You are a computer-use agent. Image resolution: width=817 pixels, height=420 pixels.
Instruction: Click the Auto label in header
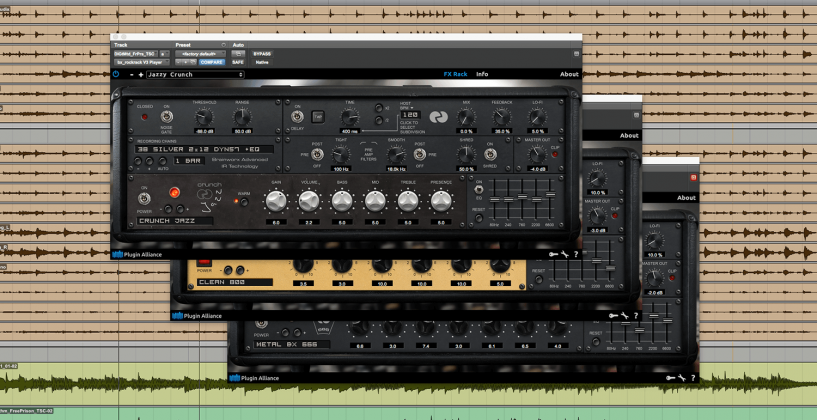[238, 45]
